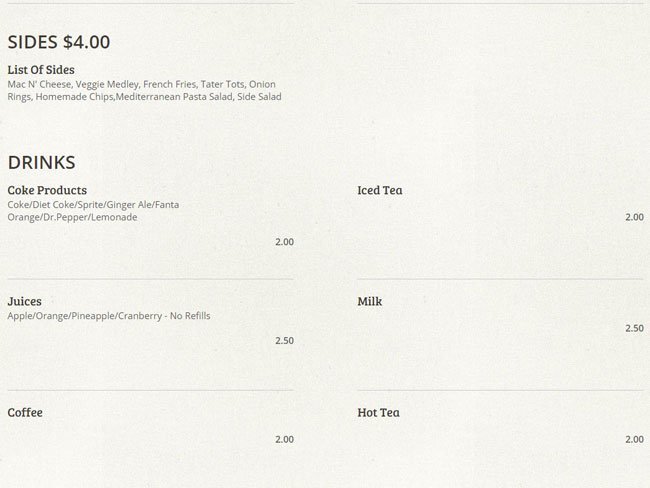Select the Hot Tea menu item
This screenshot has width=650, height=488.
coord(378,412)
